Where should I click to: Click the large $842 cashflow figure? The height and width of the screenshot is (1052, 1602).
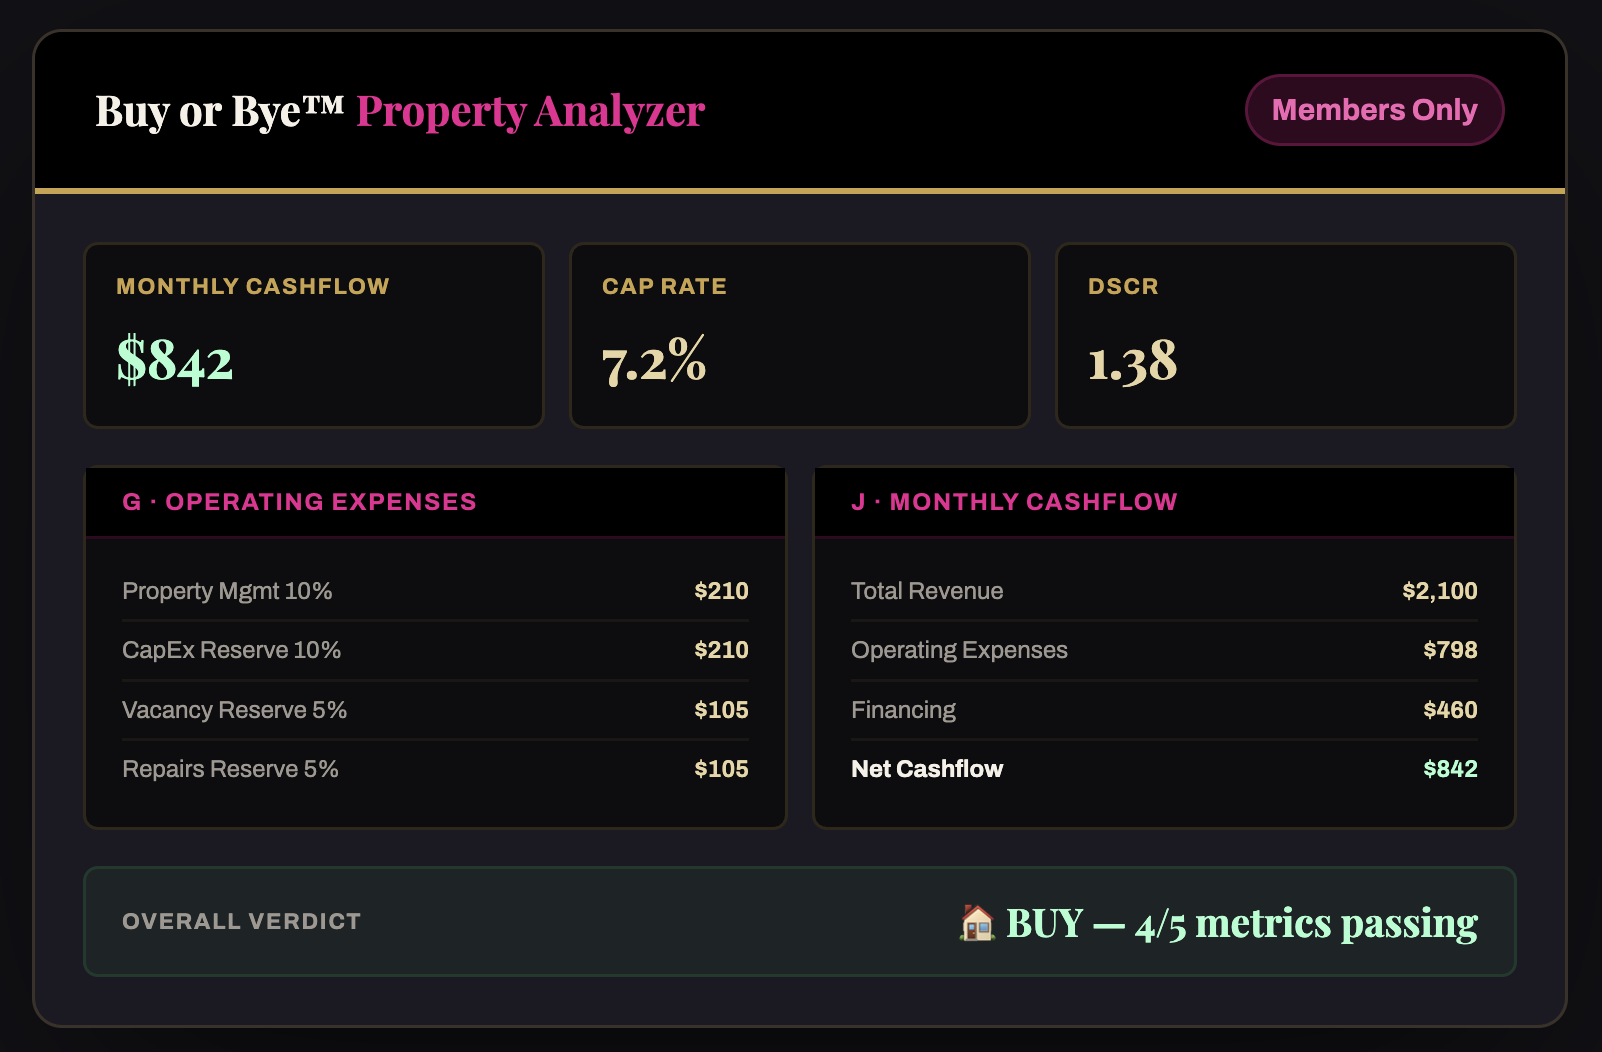pyautogui.click(x=175, y=360)
